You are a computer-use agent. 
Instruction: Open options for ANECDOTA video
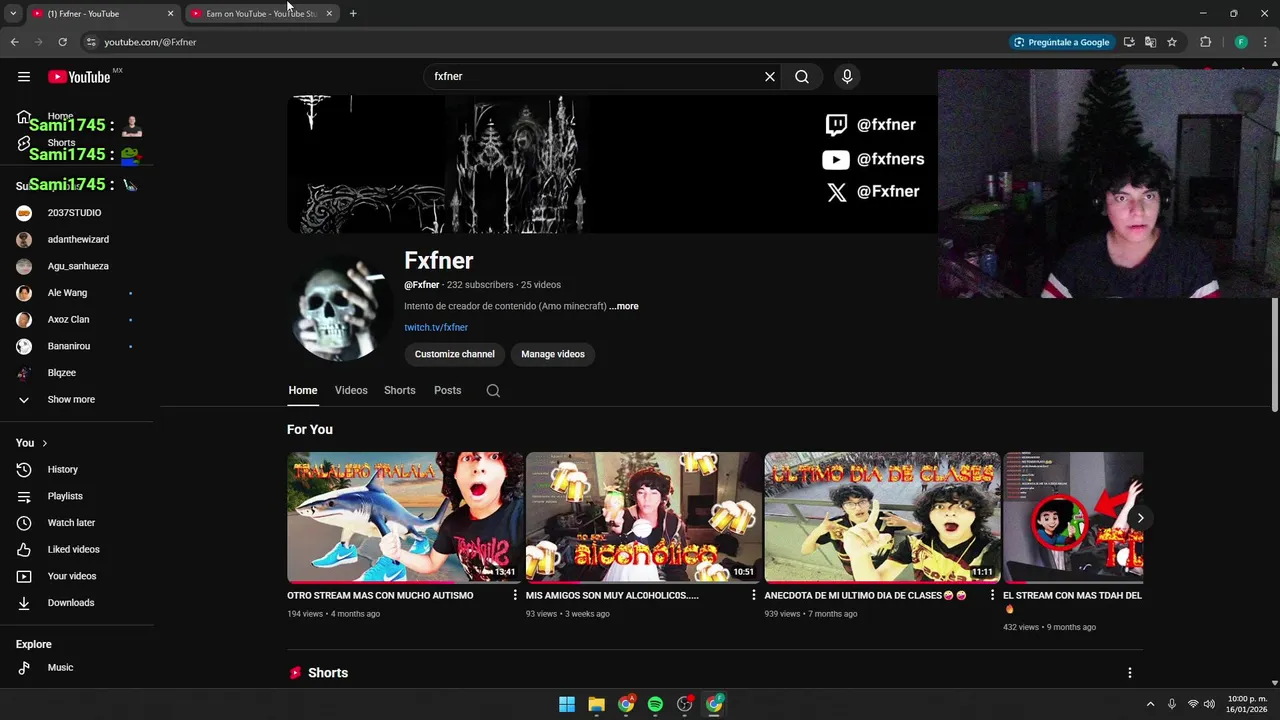pyautogui.click(x=992, y=595)
